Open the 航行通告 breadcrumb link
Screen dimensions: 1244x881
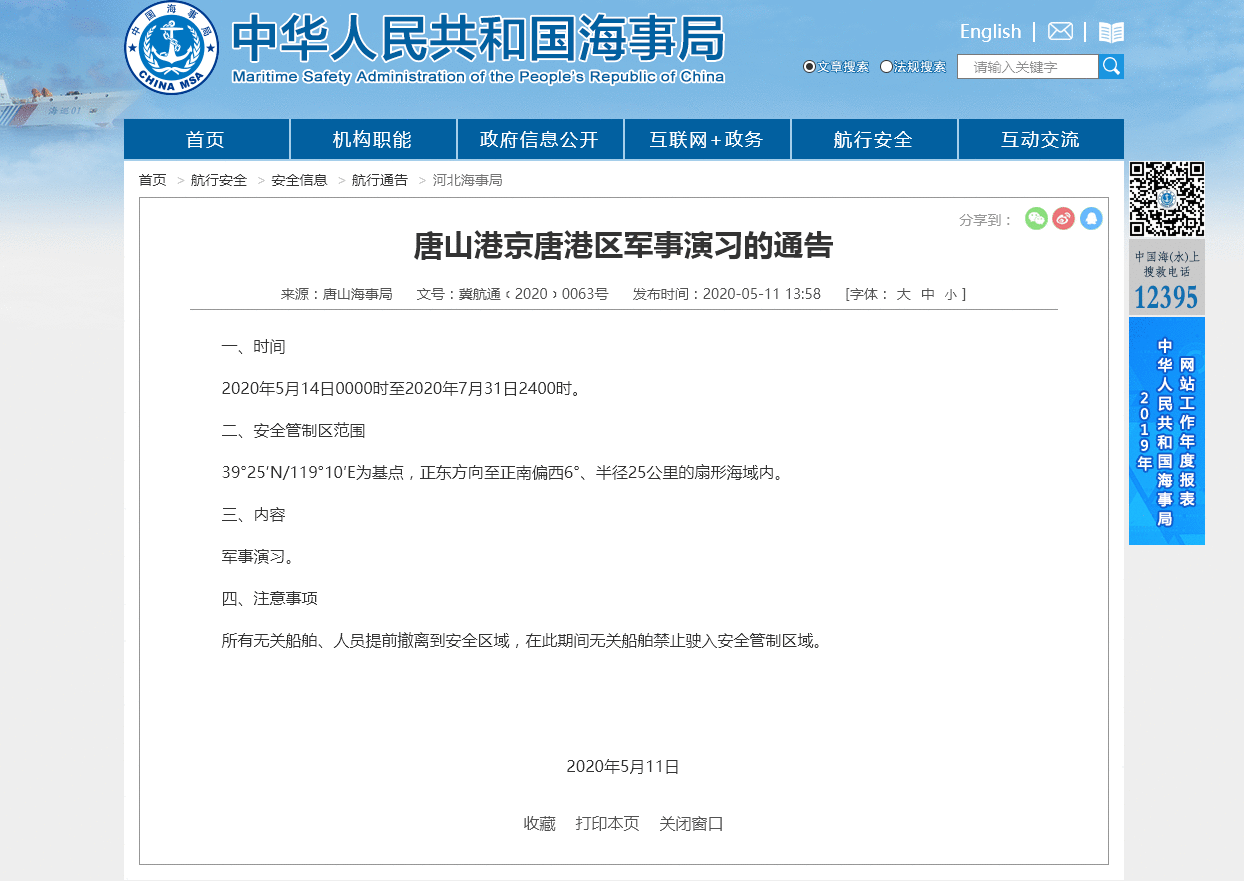379,180
